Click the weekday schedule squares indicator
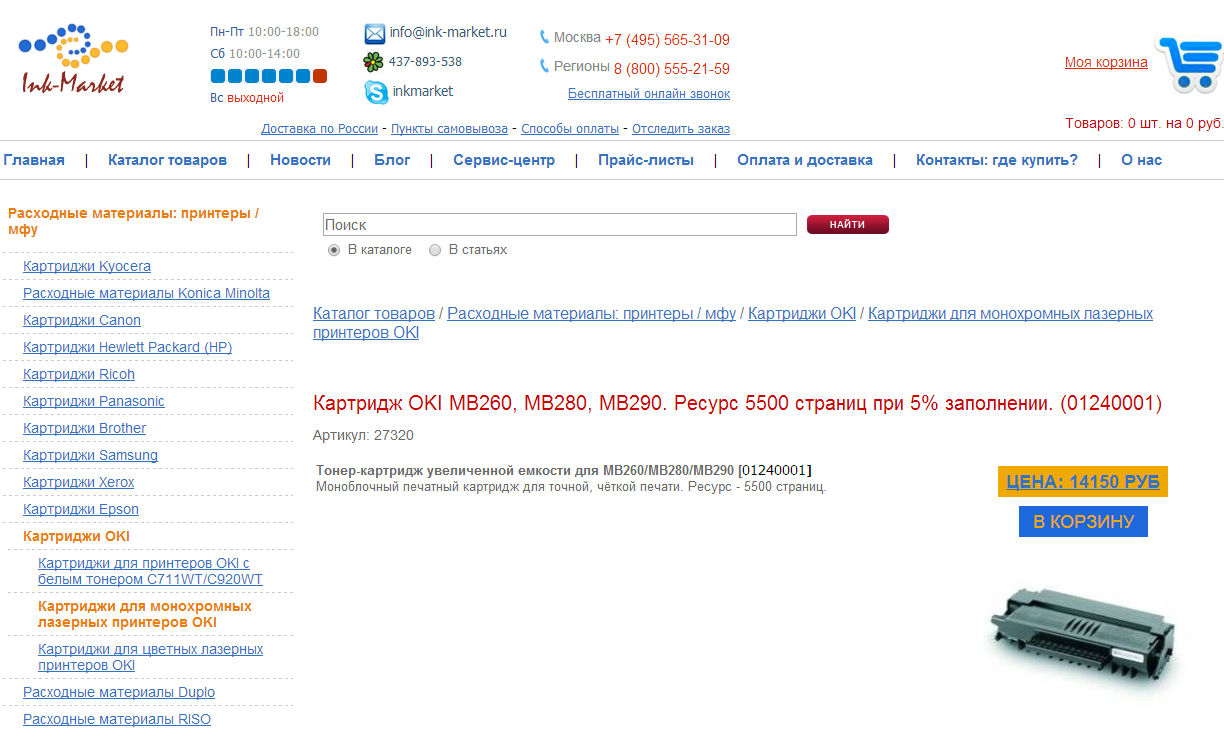The width and height of the screenshot is (1224, 747). [269, 76]
